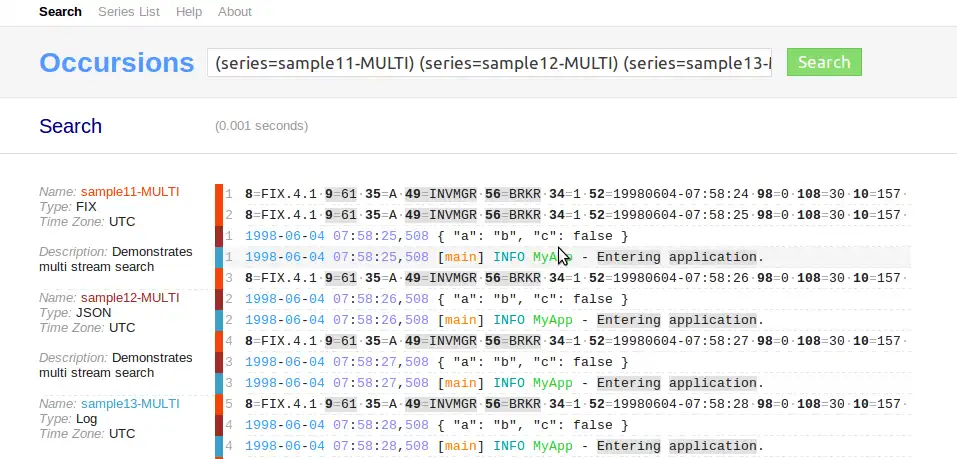Click dark red color bar of first JSON row
The image size is (957, 459).
[x=219, y=236]
